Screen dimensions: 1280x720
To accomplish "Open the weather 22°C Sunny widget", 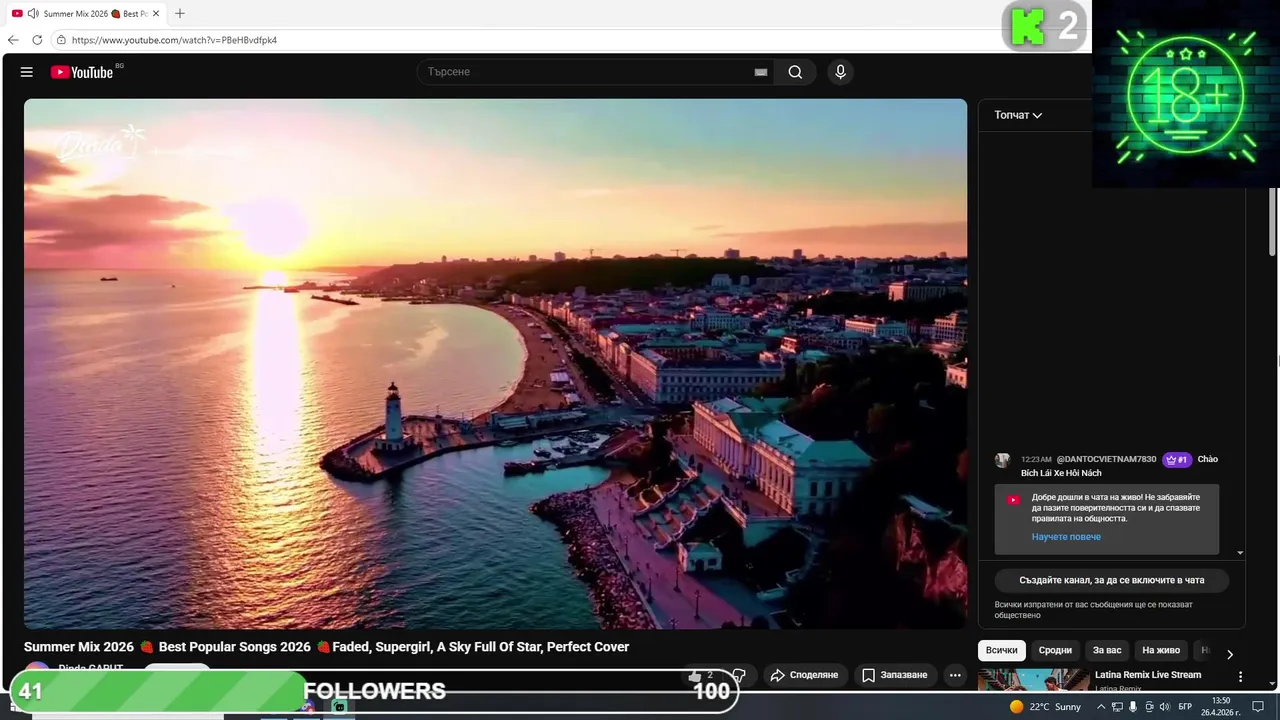I will (1045, 707).
